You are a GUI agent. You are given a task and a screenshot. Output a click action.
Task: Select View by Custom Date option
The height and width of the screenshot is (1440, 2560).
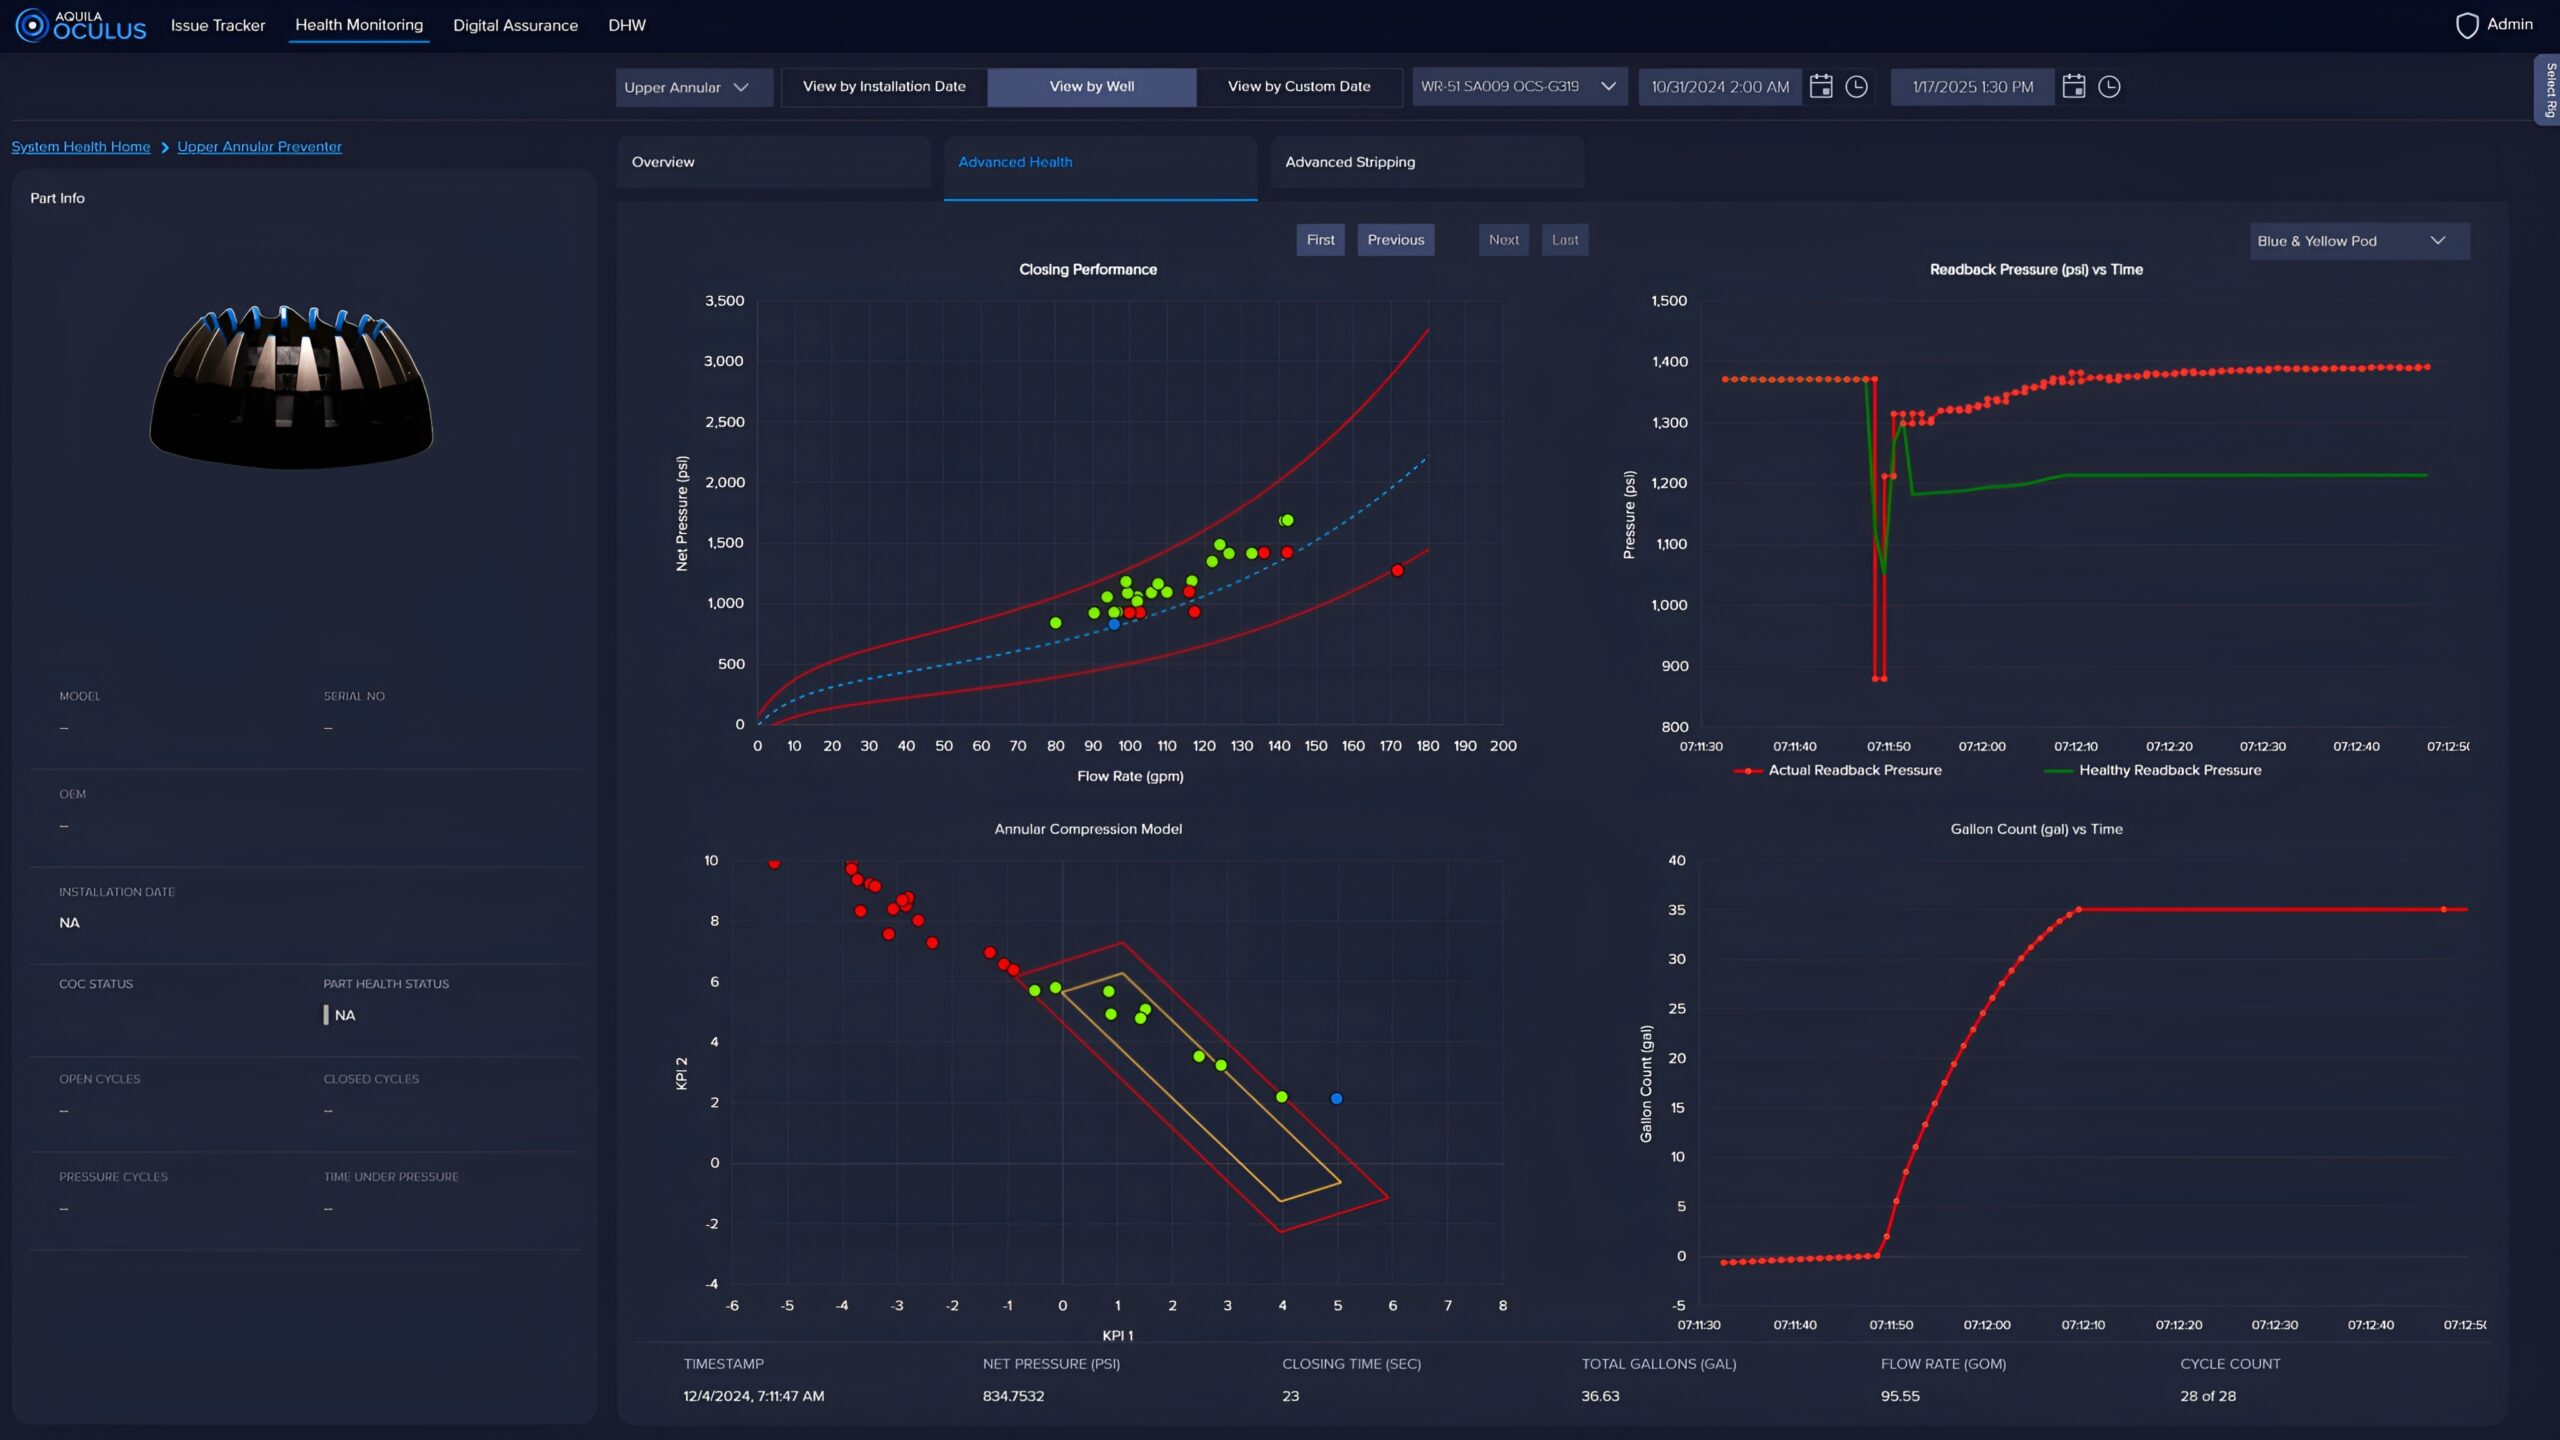coord(1298,87)
